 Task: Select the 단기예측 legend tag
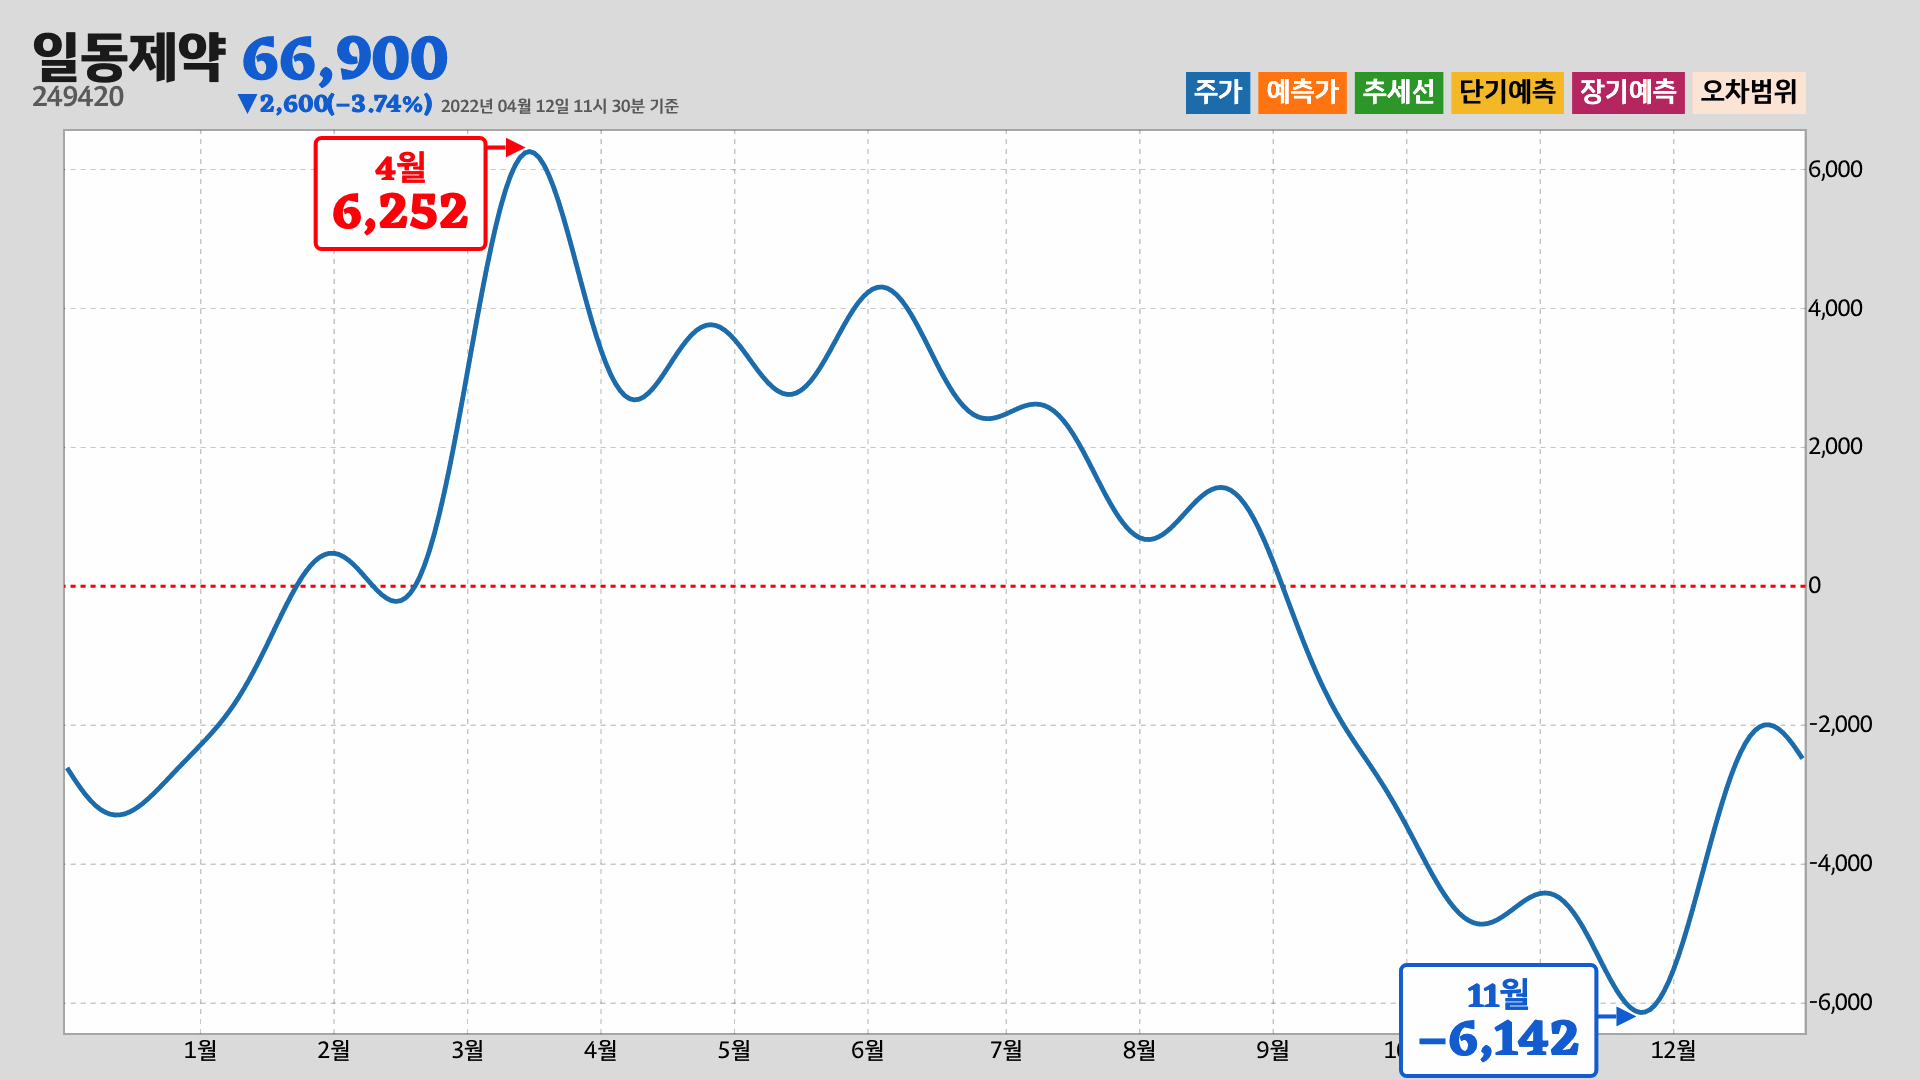1507,92
